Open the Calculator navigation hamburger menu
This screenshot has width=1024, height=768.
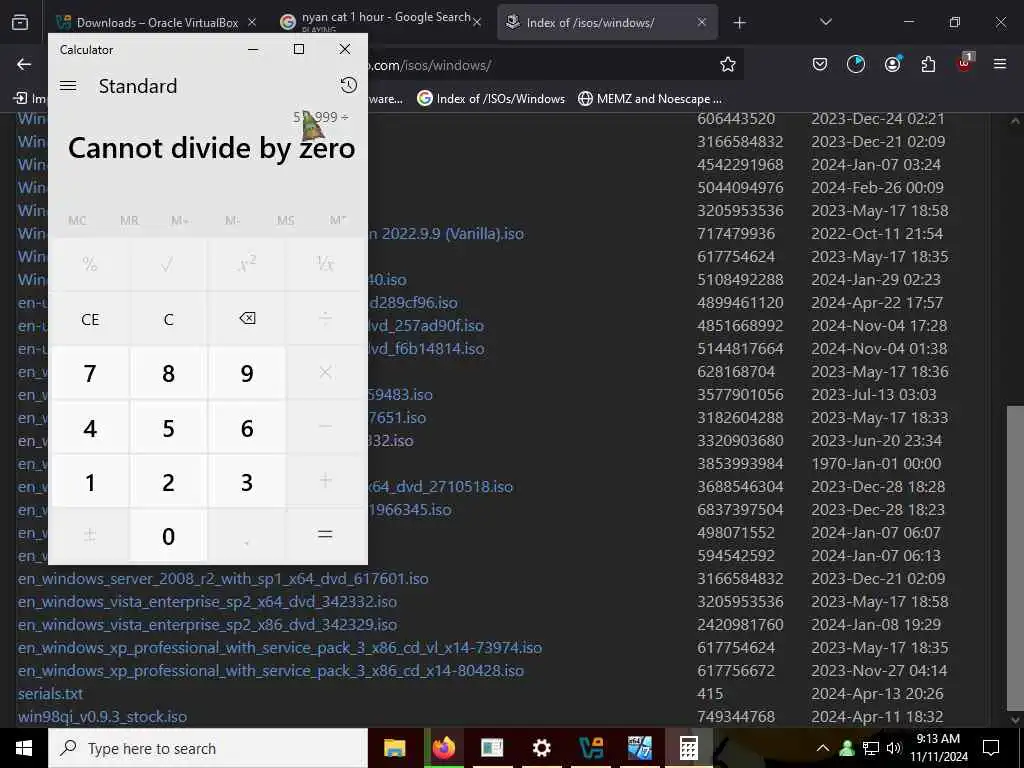(68, 86)
